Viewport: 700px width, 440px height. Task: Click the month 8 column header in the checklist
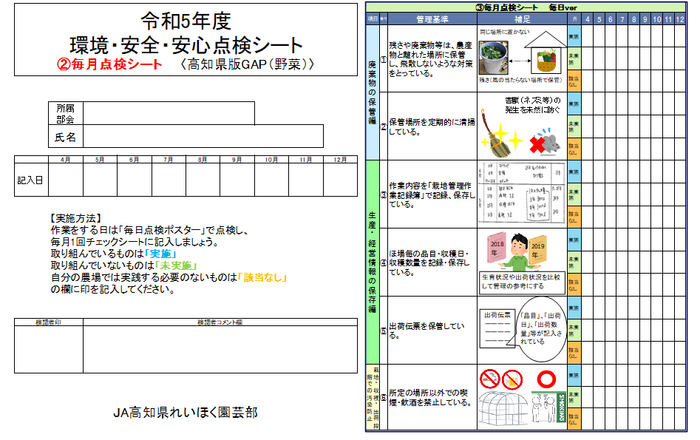coord(634,19)
